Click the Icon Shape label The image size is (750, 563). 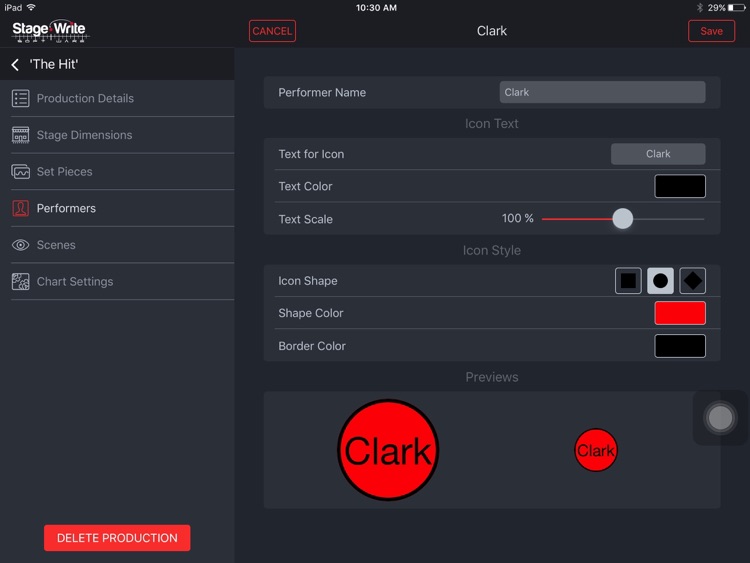click(x=308, y=281)
